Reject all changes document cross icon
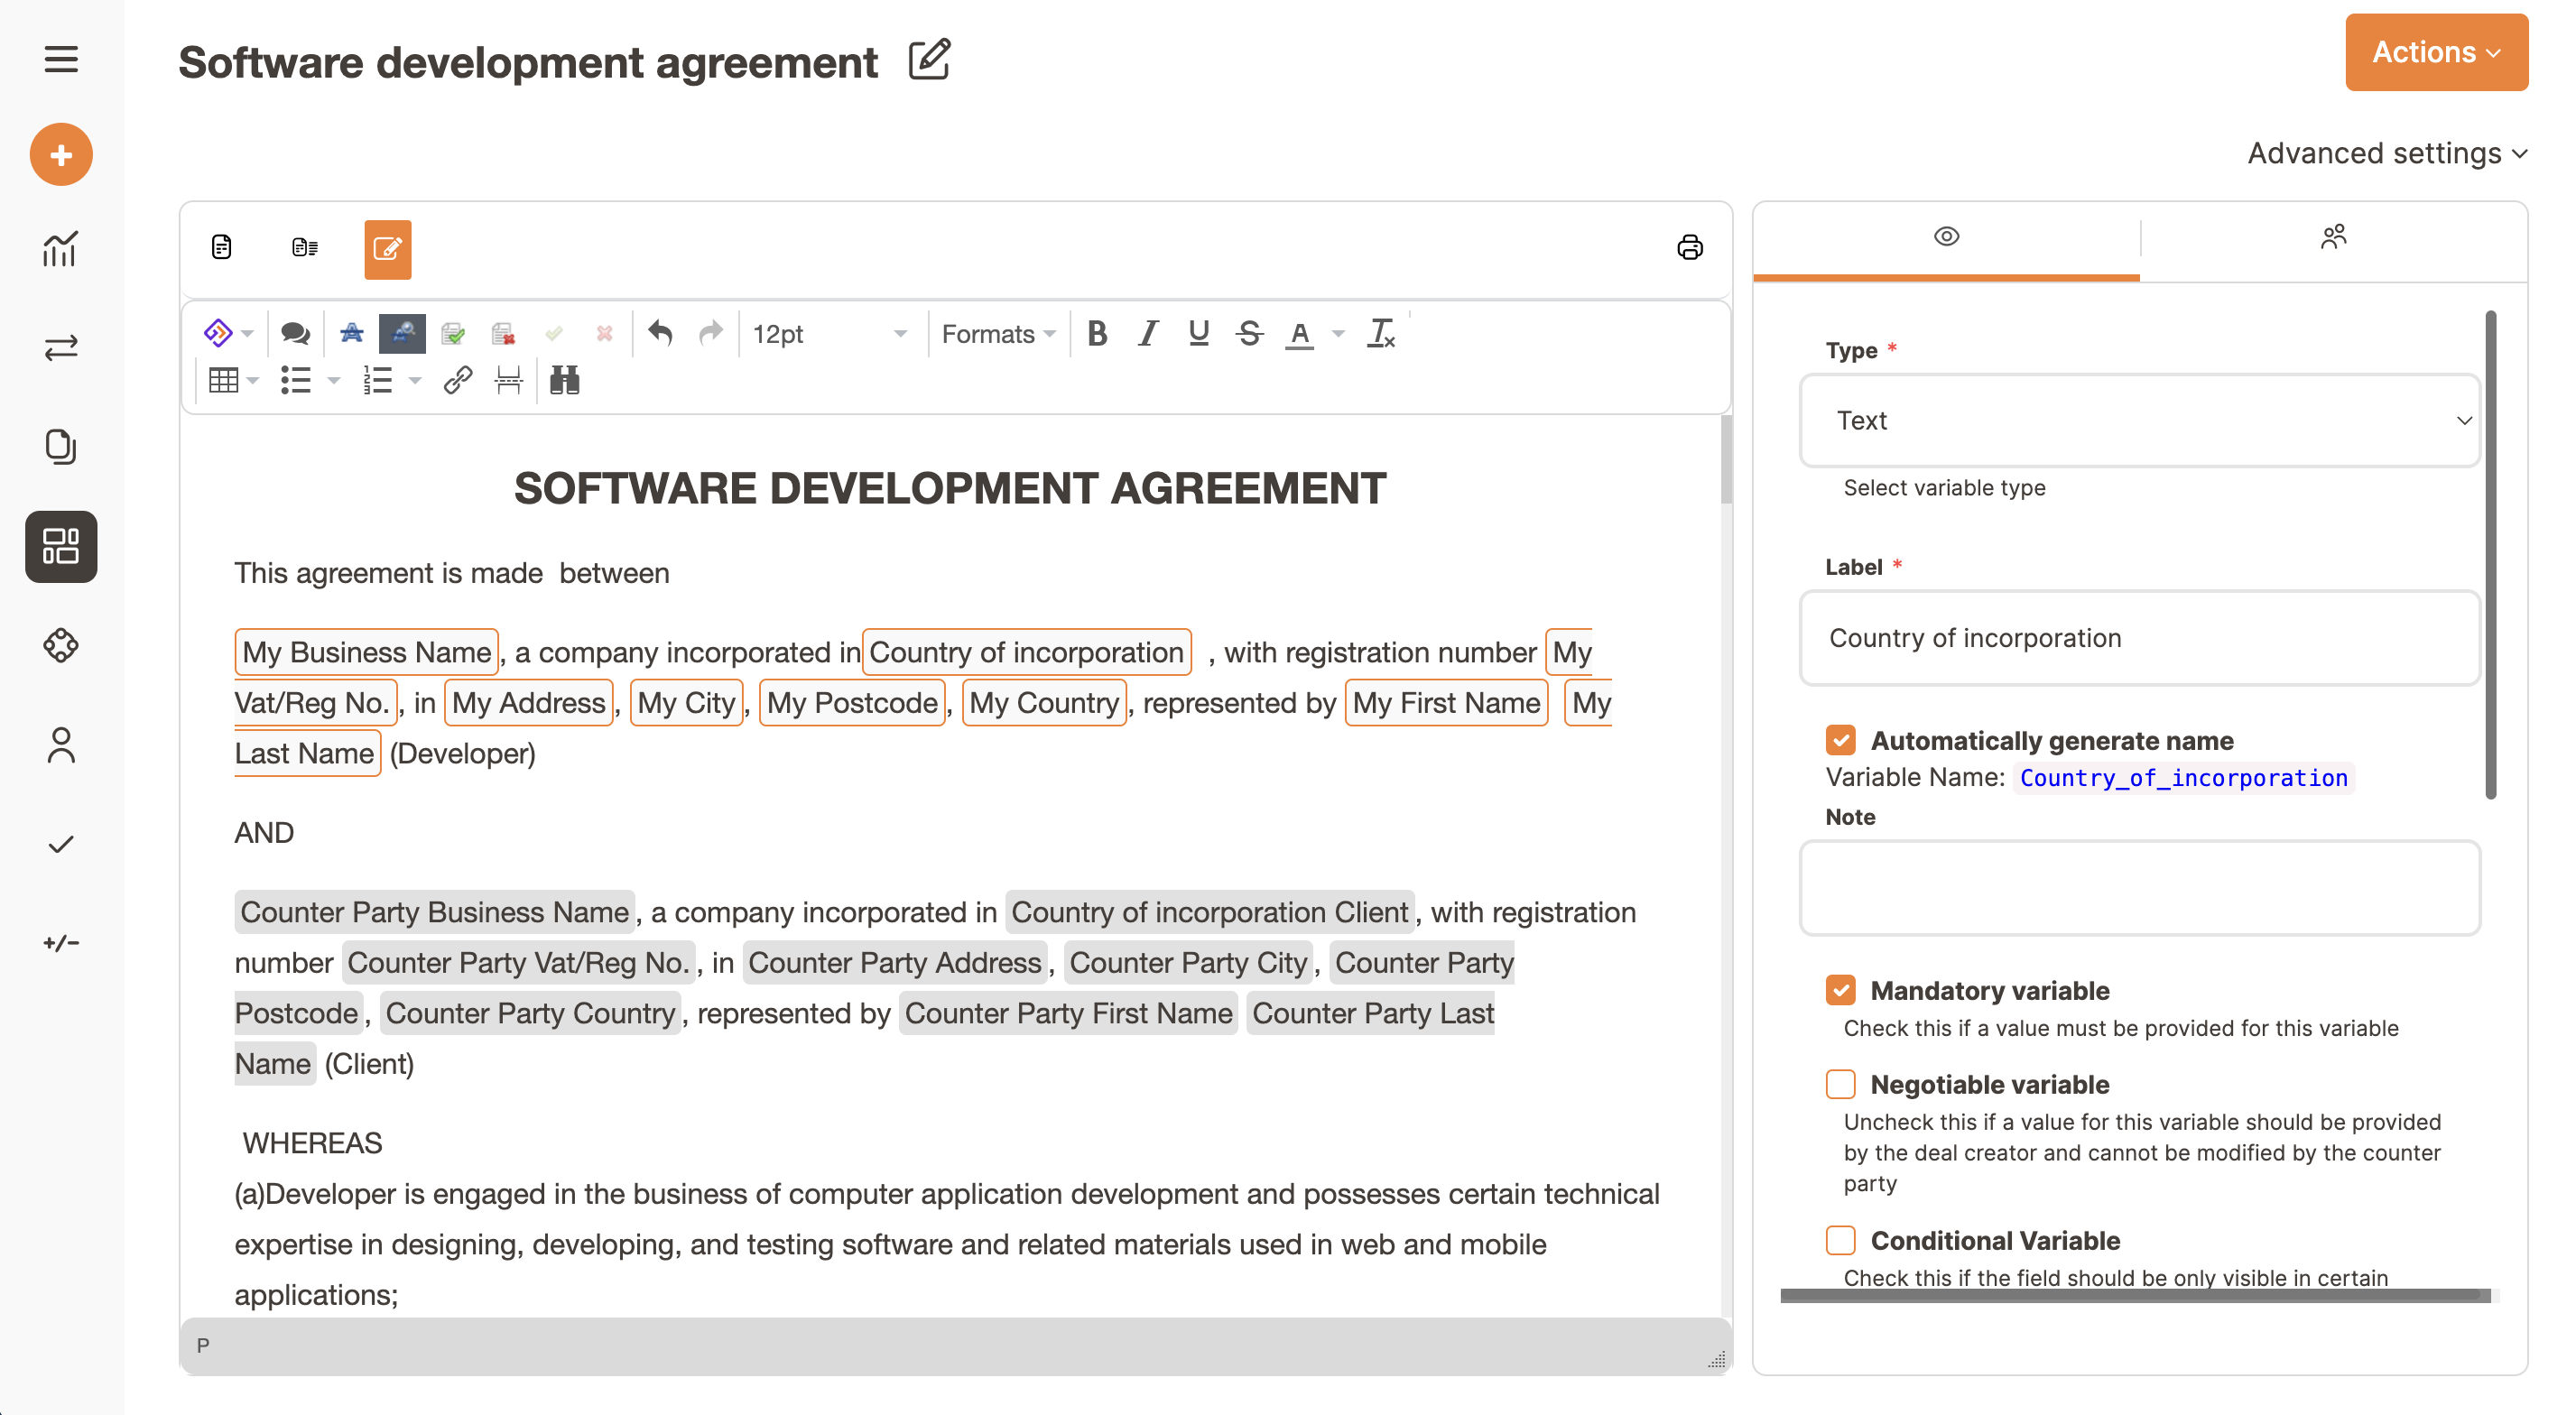This screenshot has height=1415, width=2576. coord(503,333)
